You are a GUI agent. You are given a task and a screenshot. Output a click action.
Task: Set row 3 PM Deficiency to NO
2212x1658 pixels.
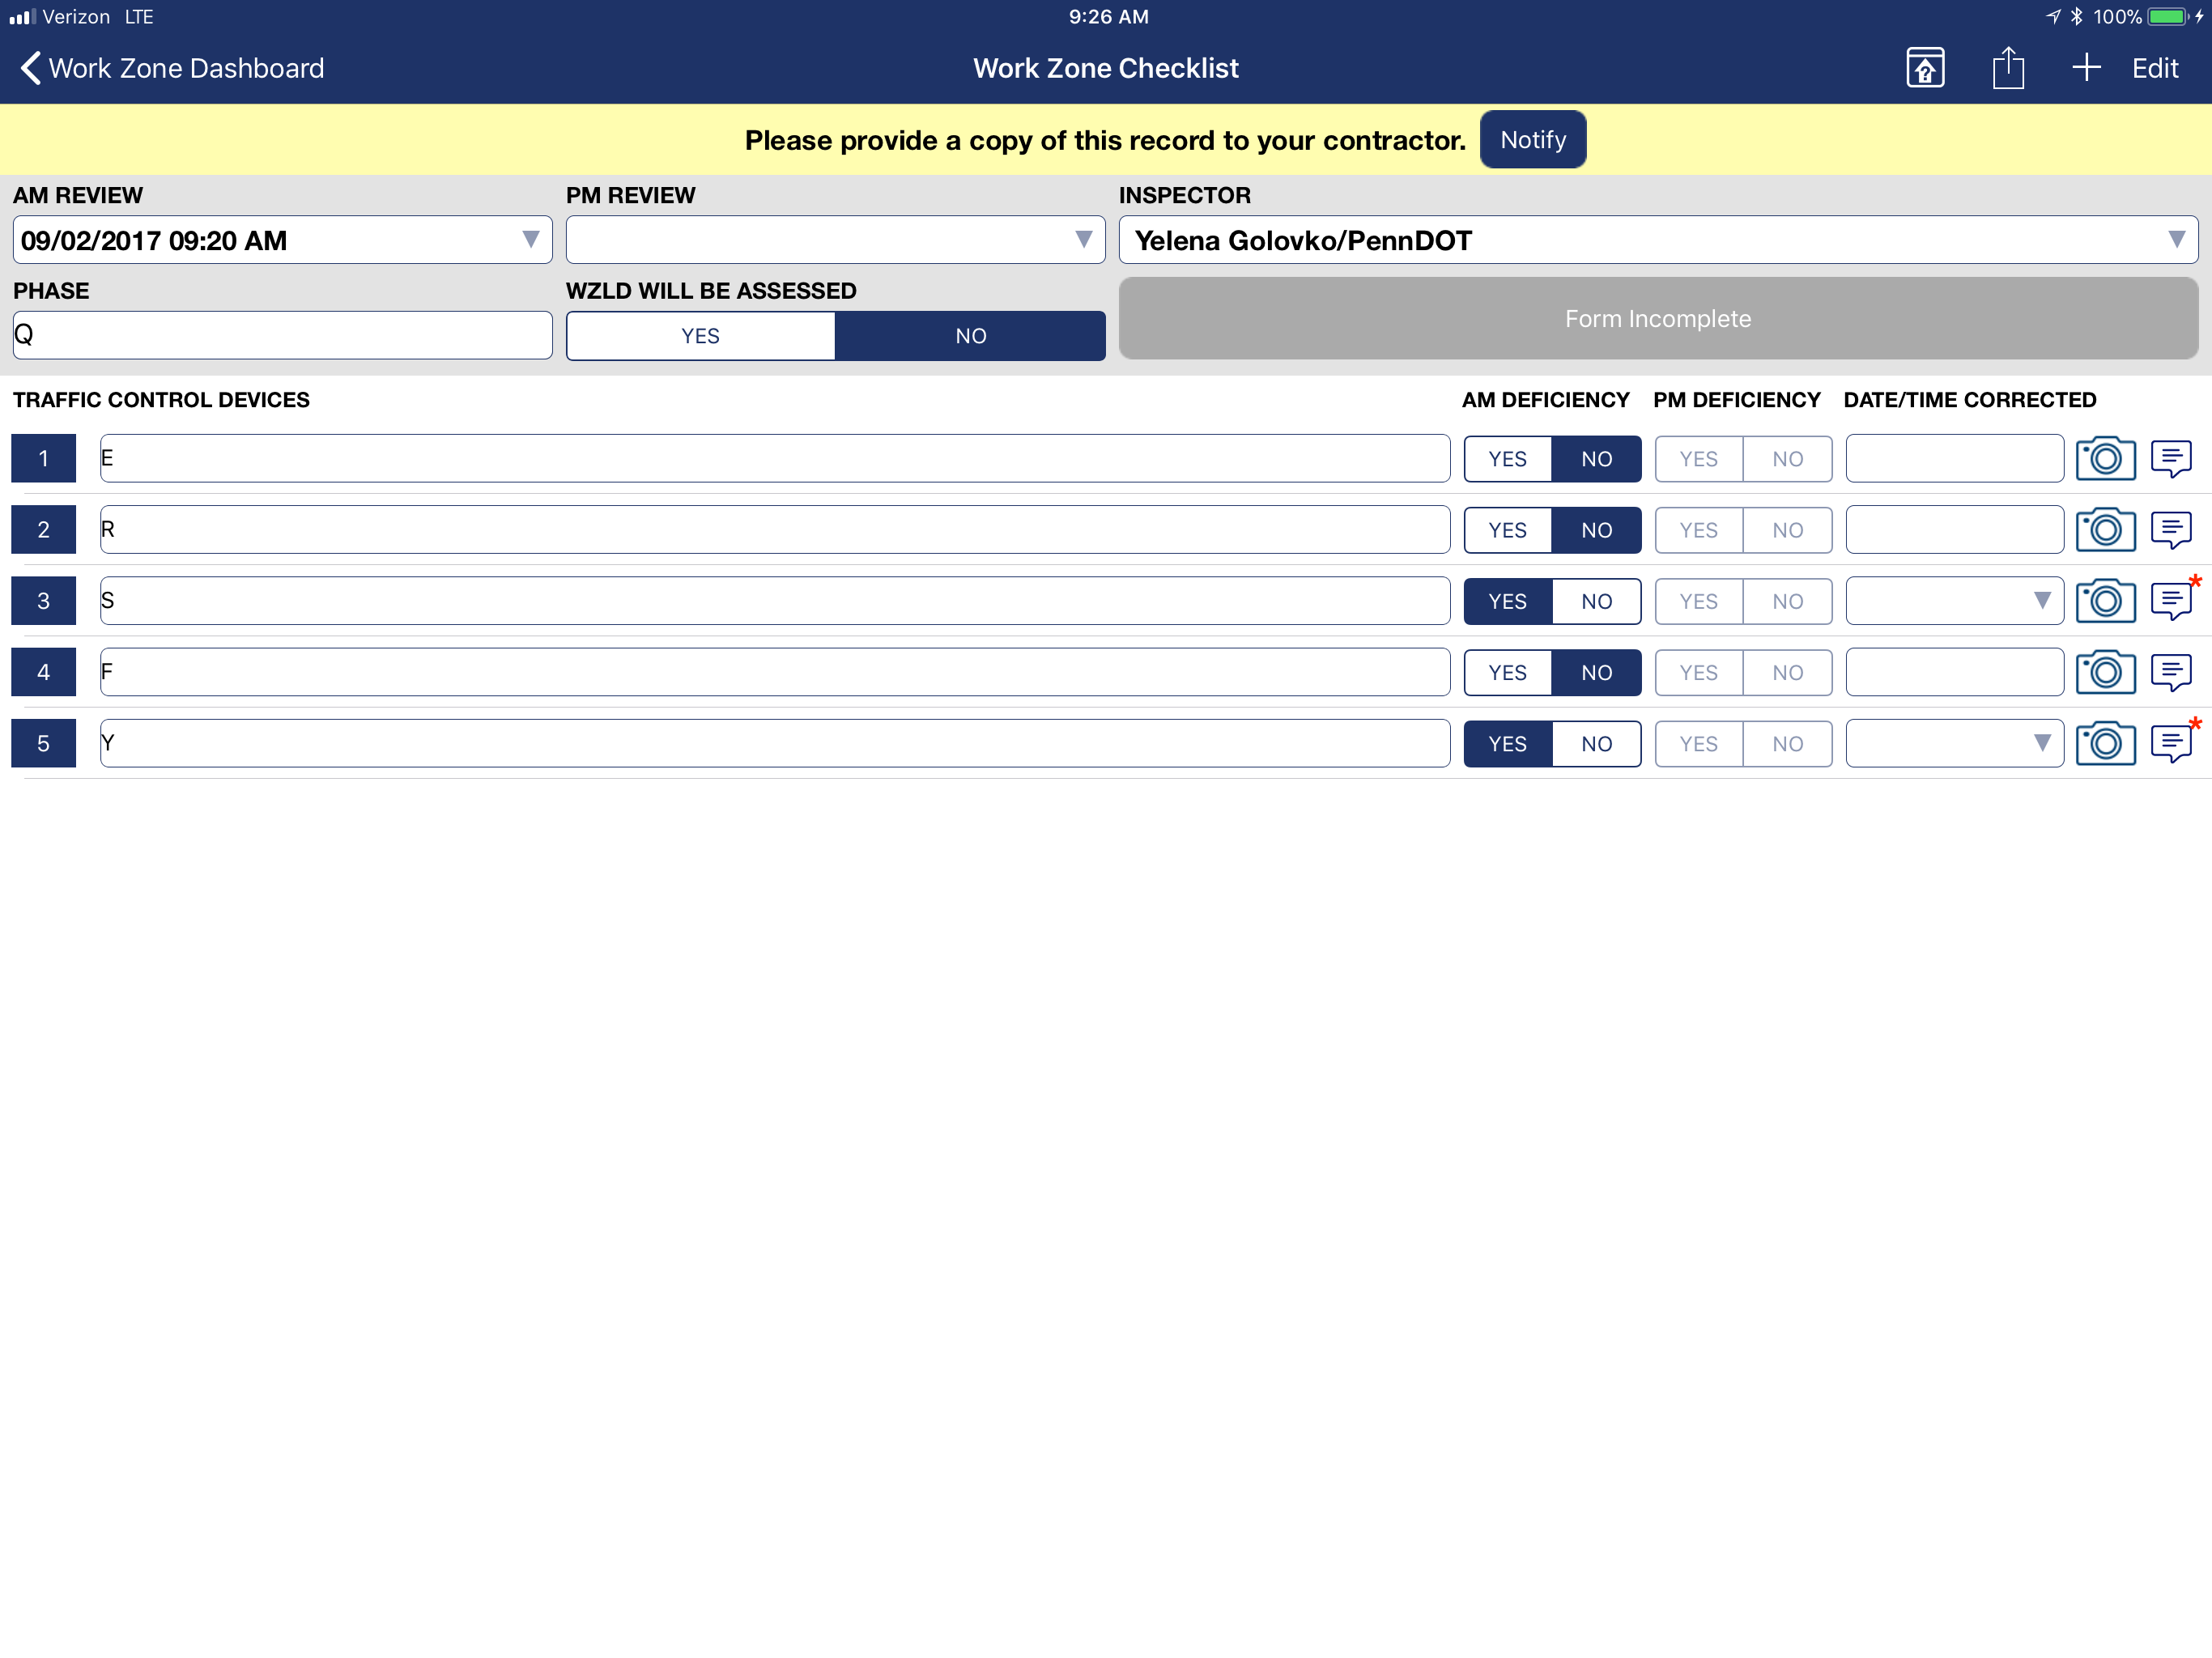(x=1787, y=601)
